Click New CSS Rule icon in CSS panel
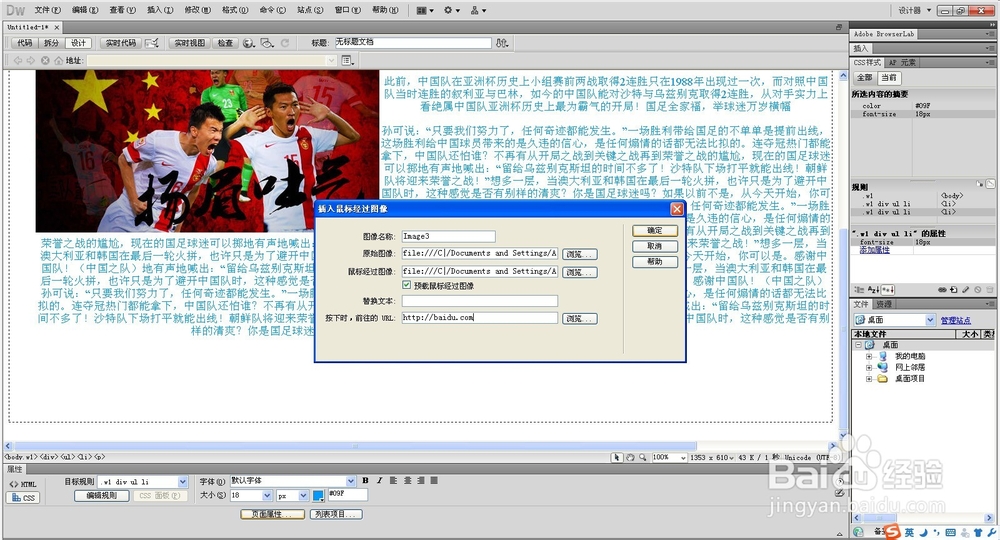The image size is (1000, 540). click(954, 289)
